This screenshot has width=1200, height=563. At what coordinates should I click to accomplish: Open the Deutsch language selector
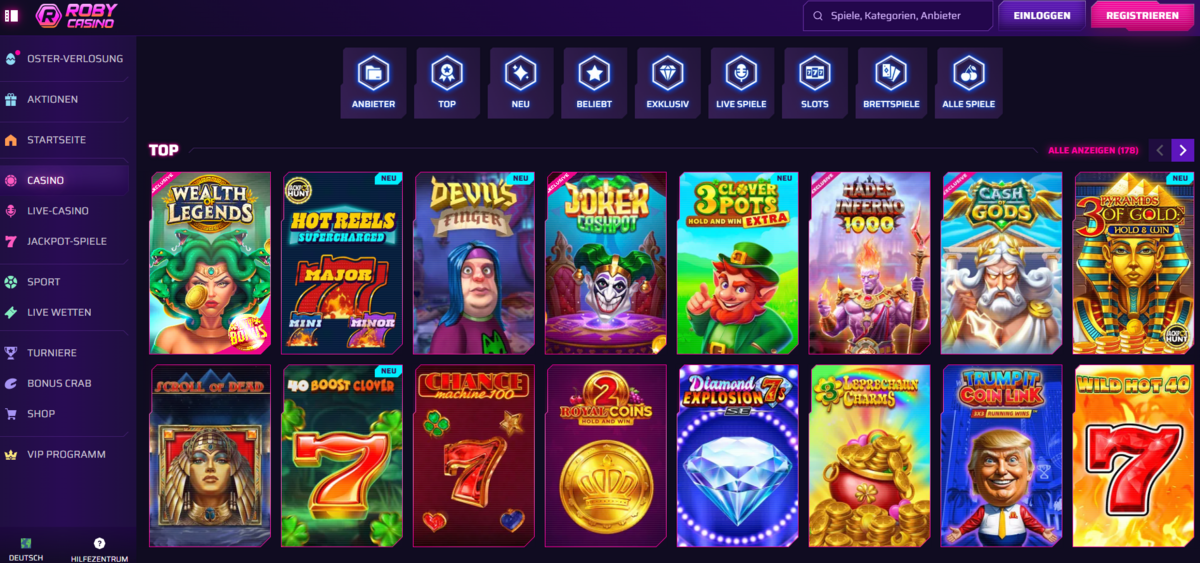(26, 549)
